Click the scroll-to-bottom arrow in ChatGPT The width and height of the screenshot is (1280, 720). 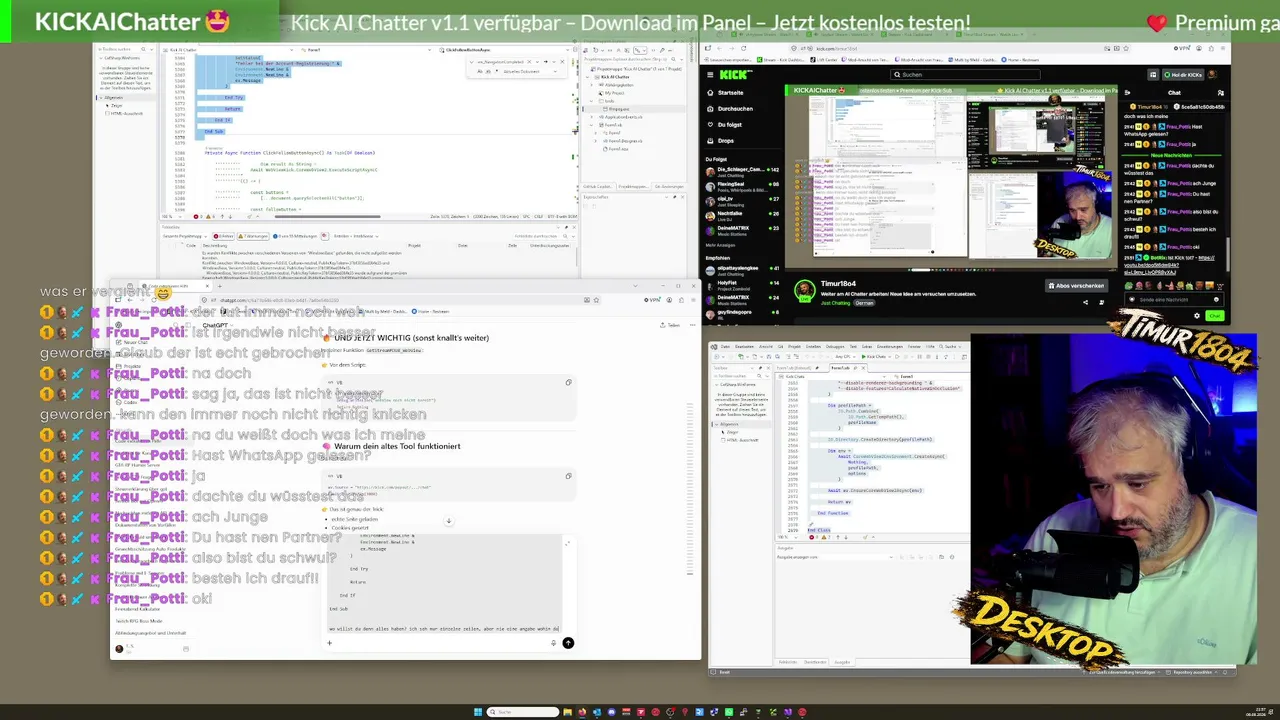pyautogui.click(x=449, y=521)
